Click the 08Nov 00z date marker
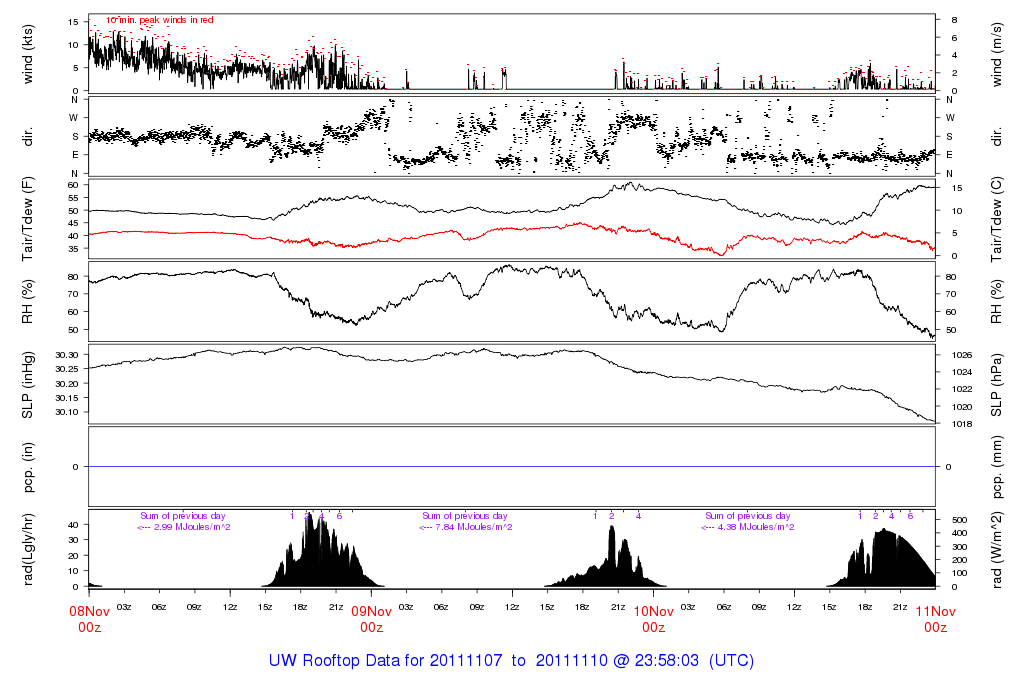 coord(89,619)
